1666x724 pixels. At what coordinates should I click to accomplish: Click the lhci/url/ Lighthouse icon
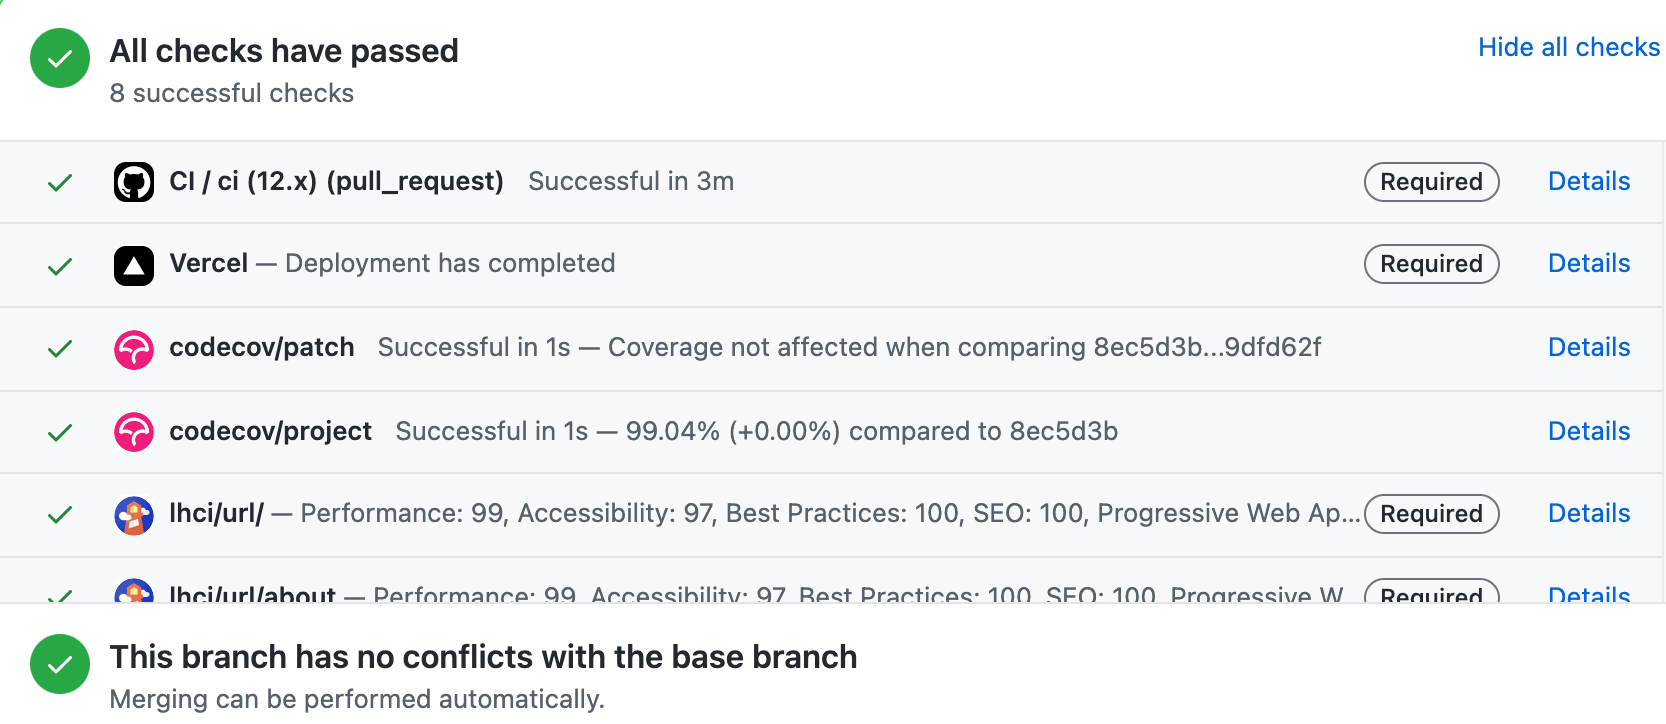[134, 516]
